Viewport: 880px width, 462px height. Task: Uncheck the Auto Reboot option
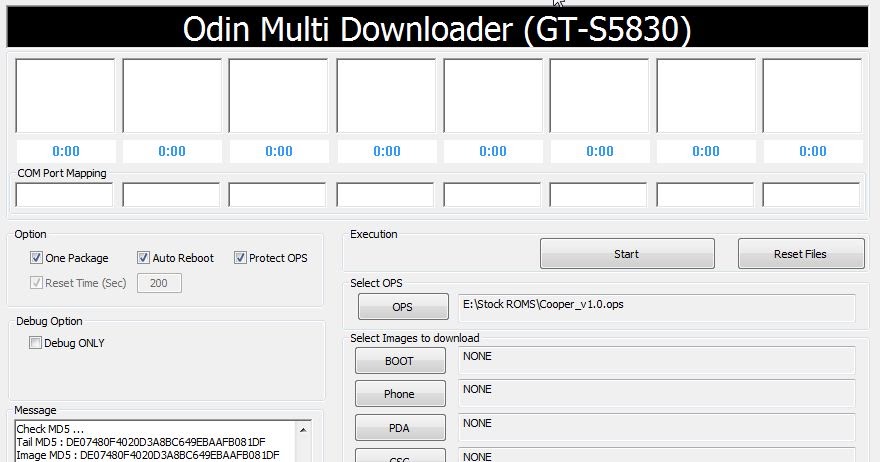pyautogui.click(x=143, y=258)
